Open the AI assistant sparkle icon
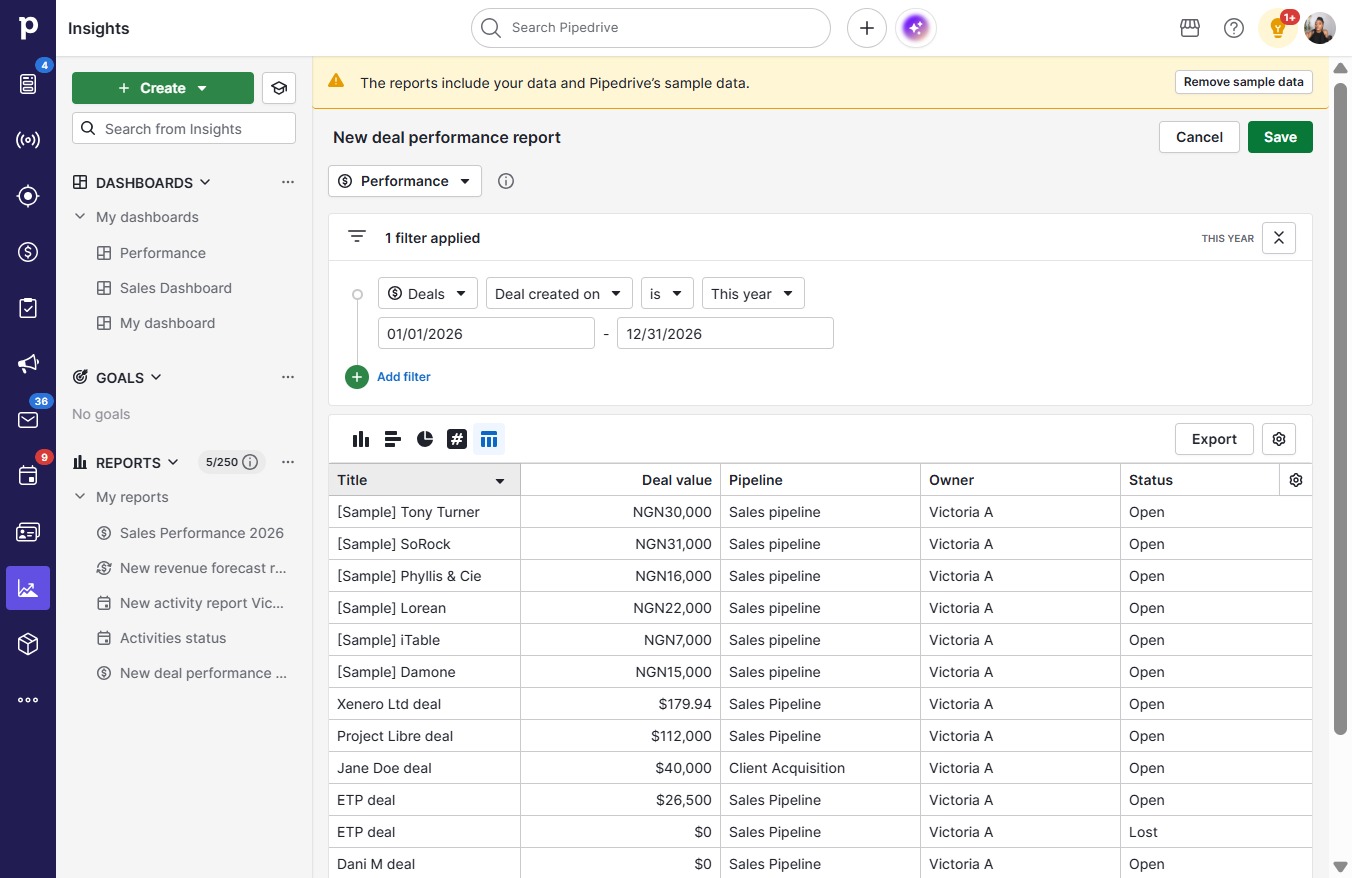Screen dimensions: 1352x878 pos(916,28)
